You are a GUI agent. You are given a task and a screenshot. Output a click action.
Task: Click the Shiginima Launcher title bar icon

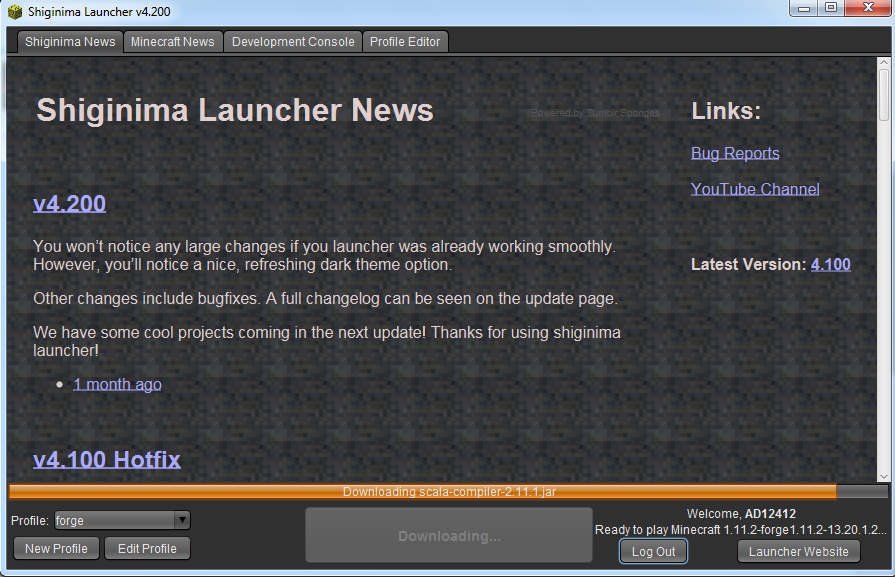click(15, 11)
